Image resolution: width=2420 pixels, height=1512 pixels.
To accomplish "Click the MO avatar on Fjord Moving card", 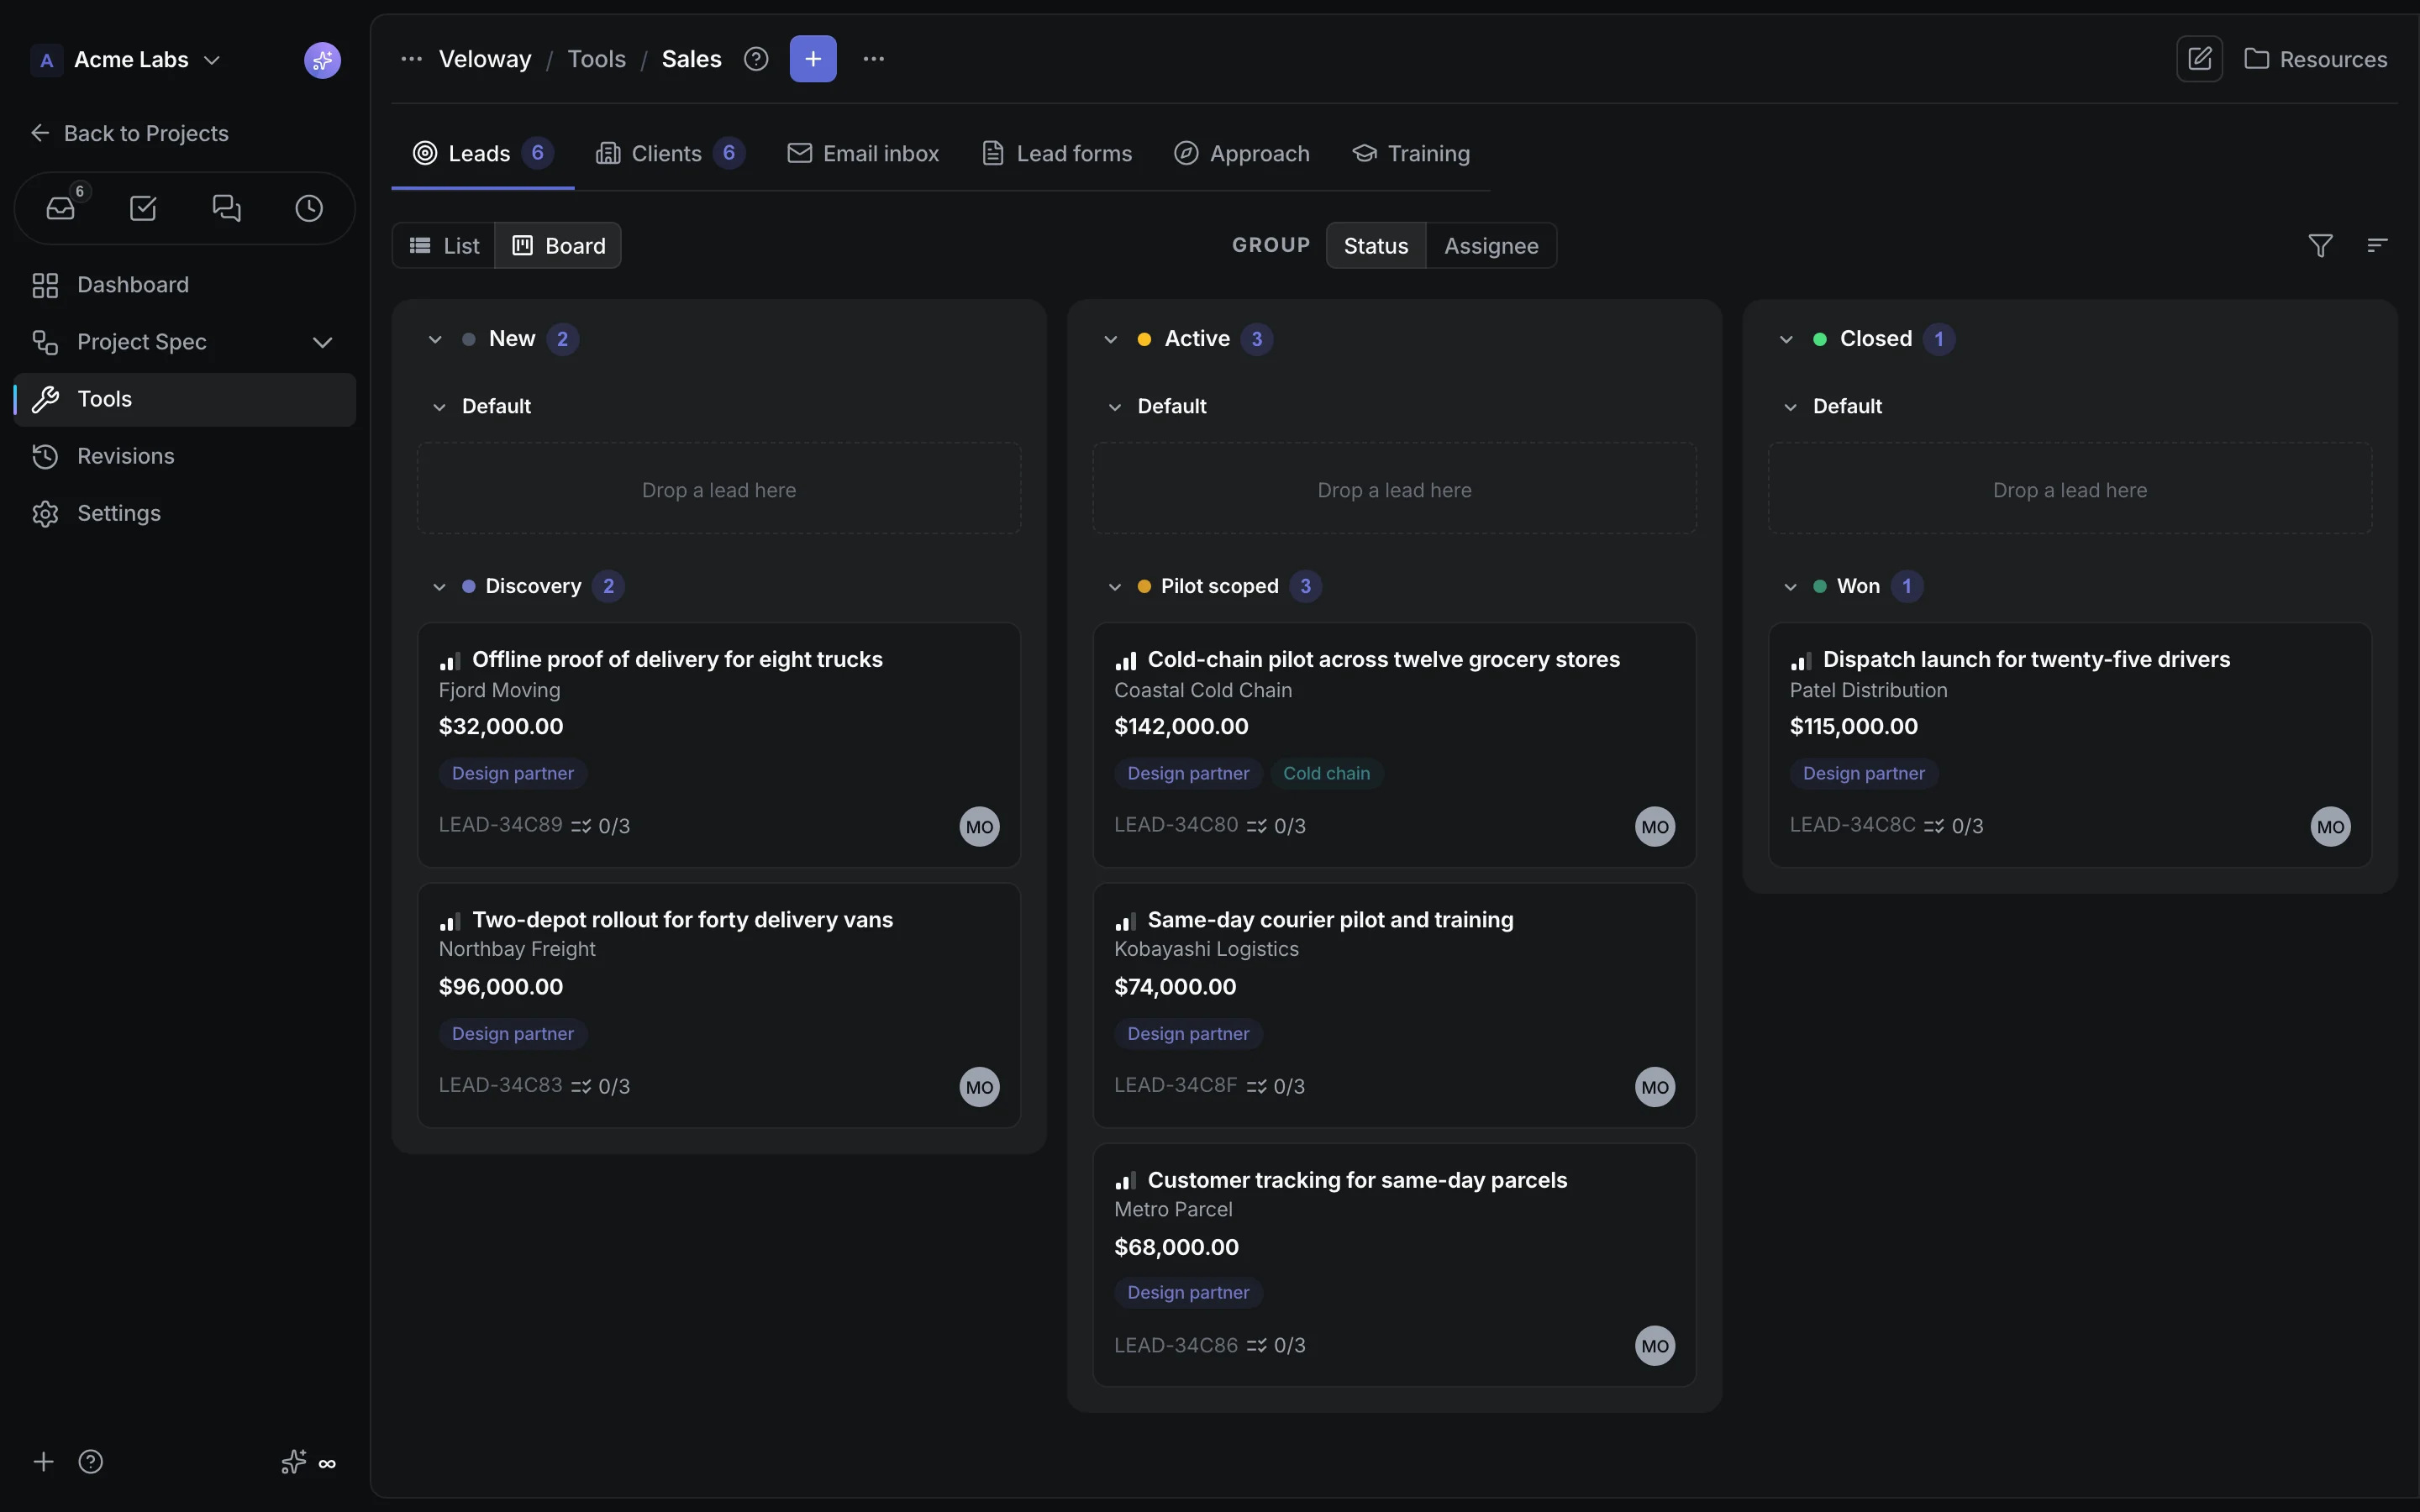I will pos(979,826).
